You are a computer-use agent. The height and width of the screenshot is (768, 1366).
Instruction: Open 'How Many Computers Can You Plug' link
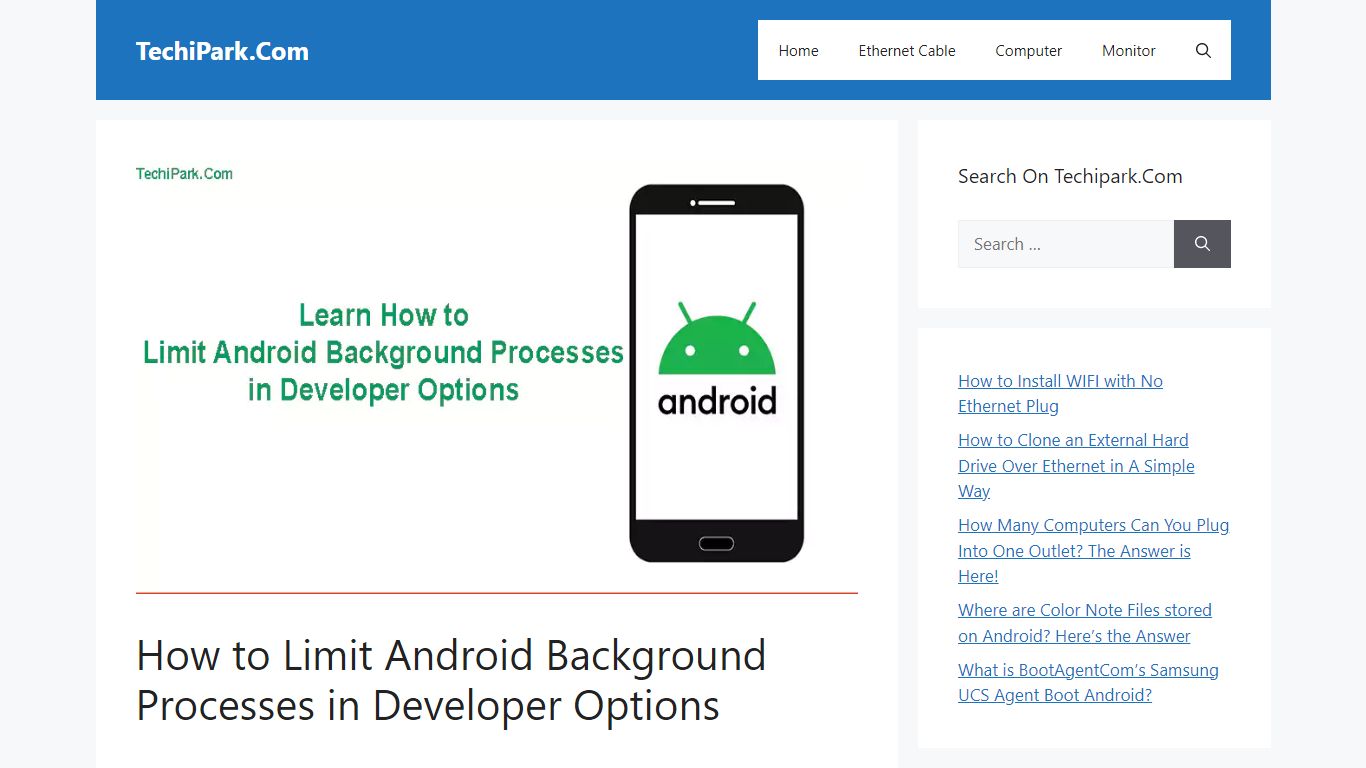coord(1093,551)
